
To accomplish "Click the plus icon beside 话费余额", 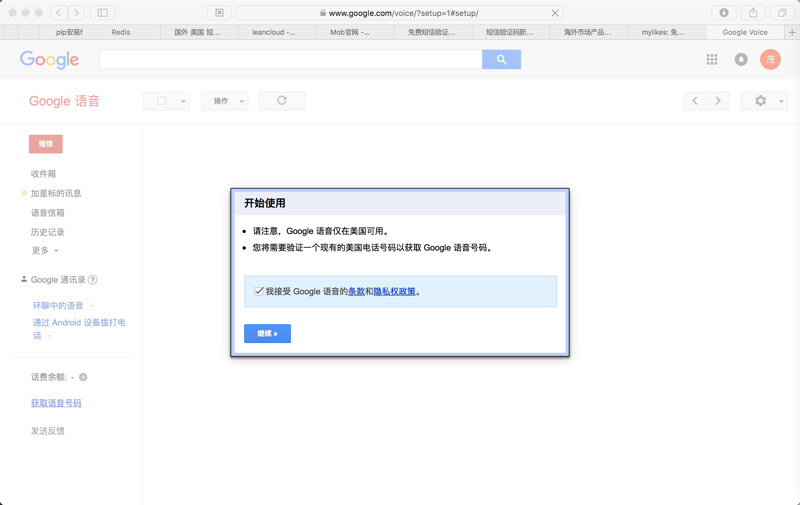I will click(83, 377).
